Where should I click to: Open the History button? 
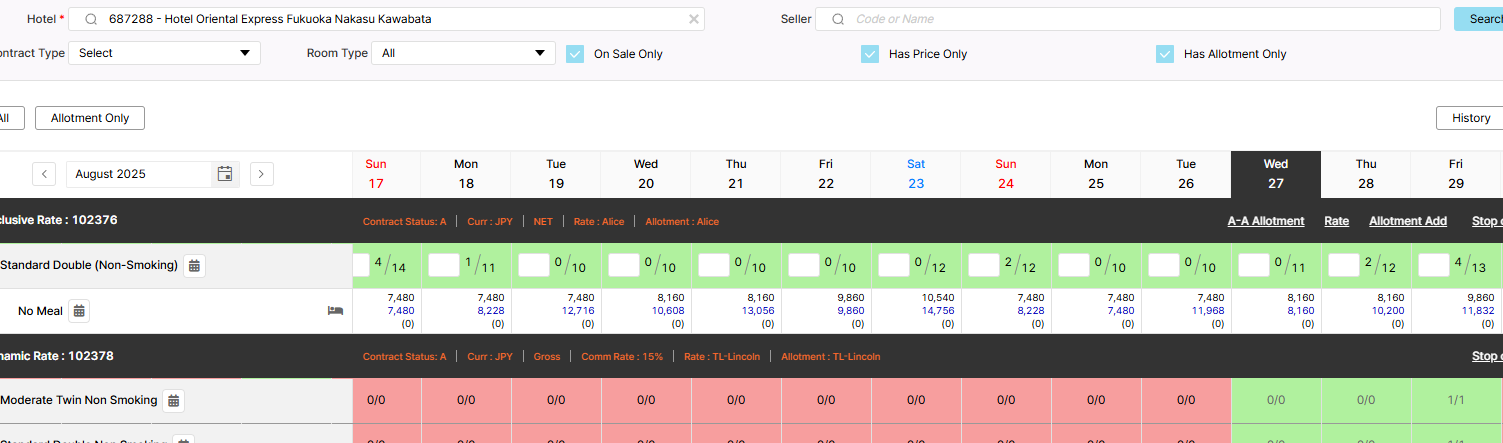pyautogui.click(x=1470, y=118)
